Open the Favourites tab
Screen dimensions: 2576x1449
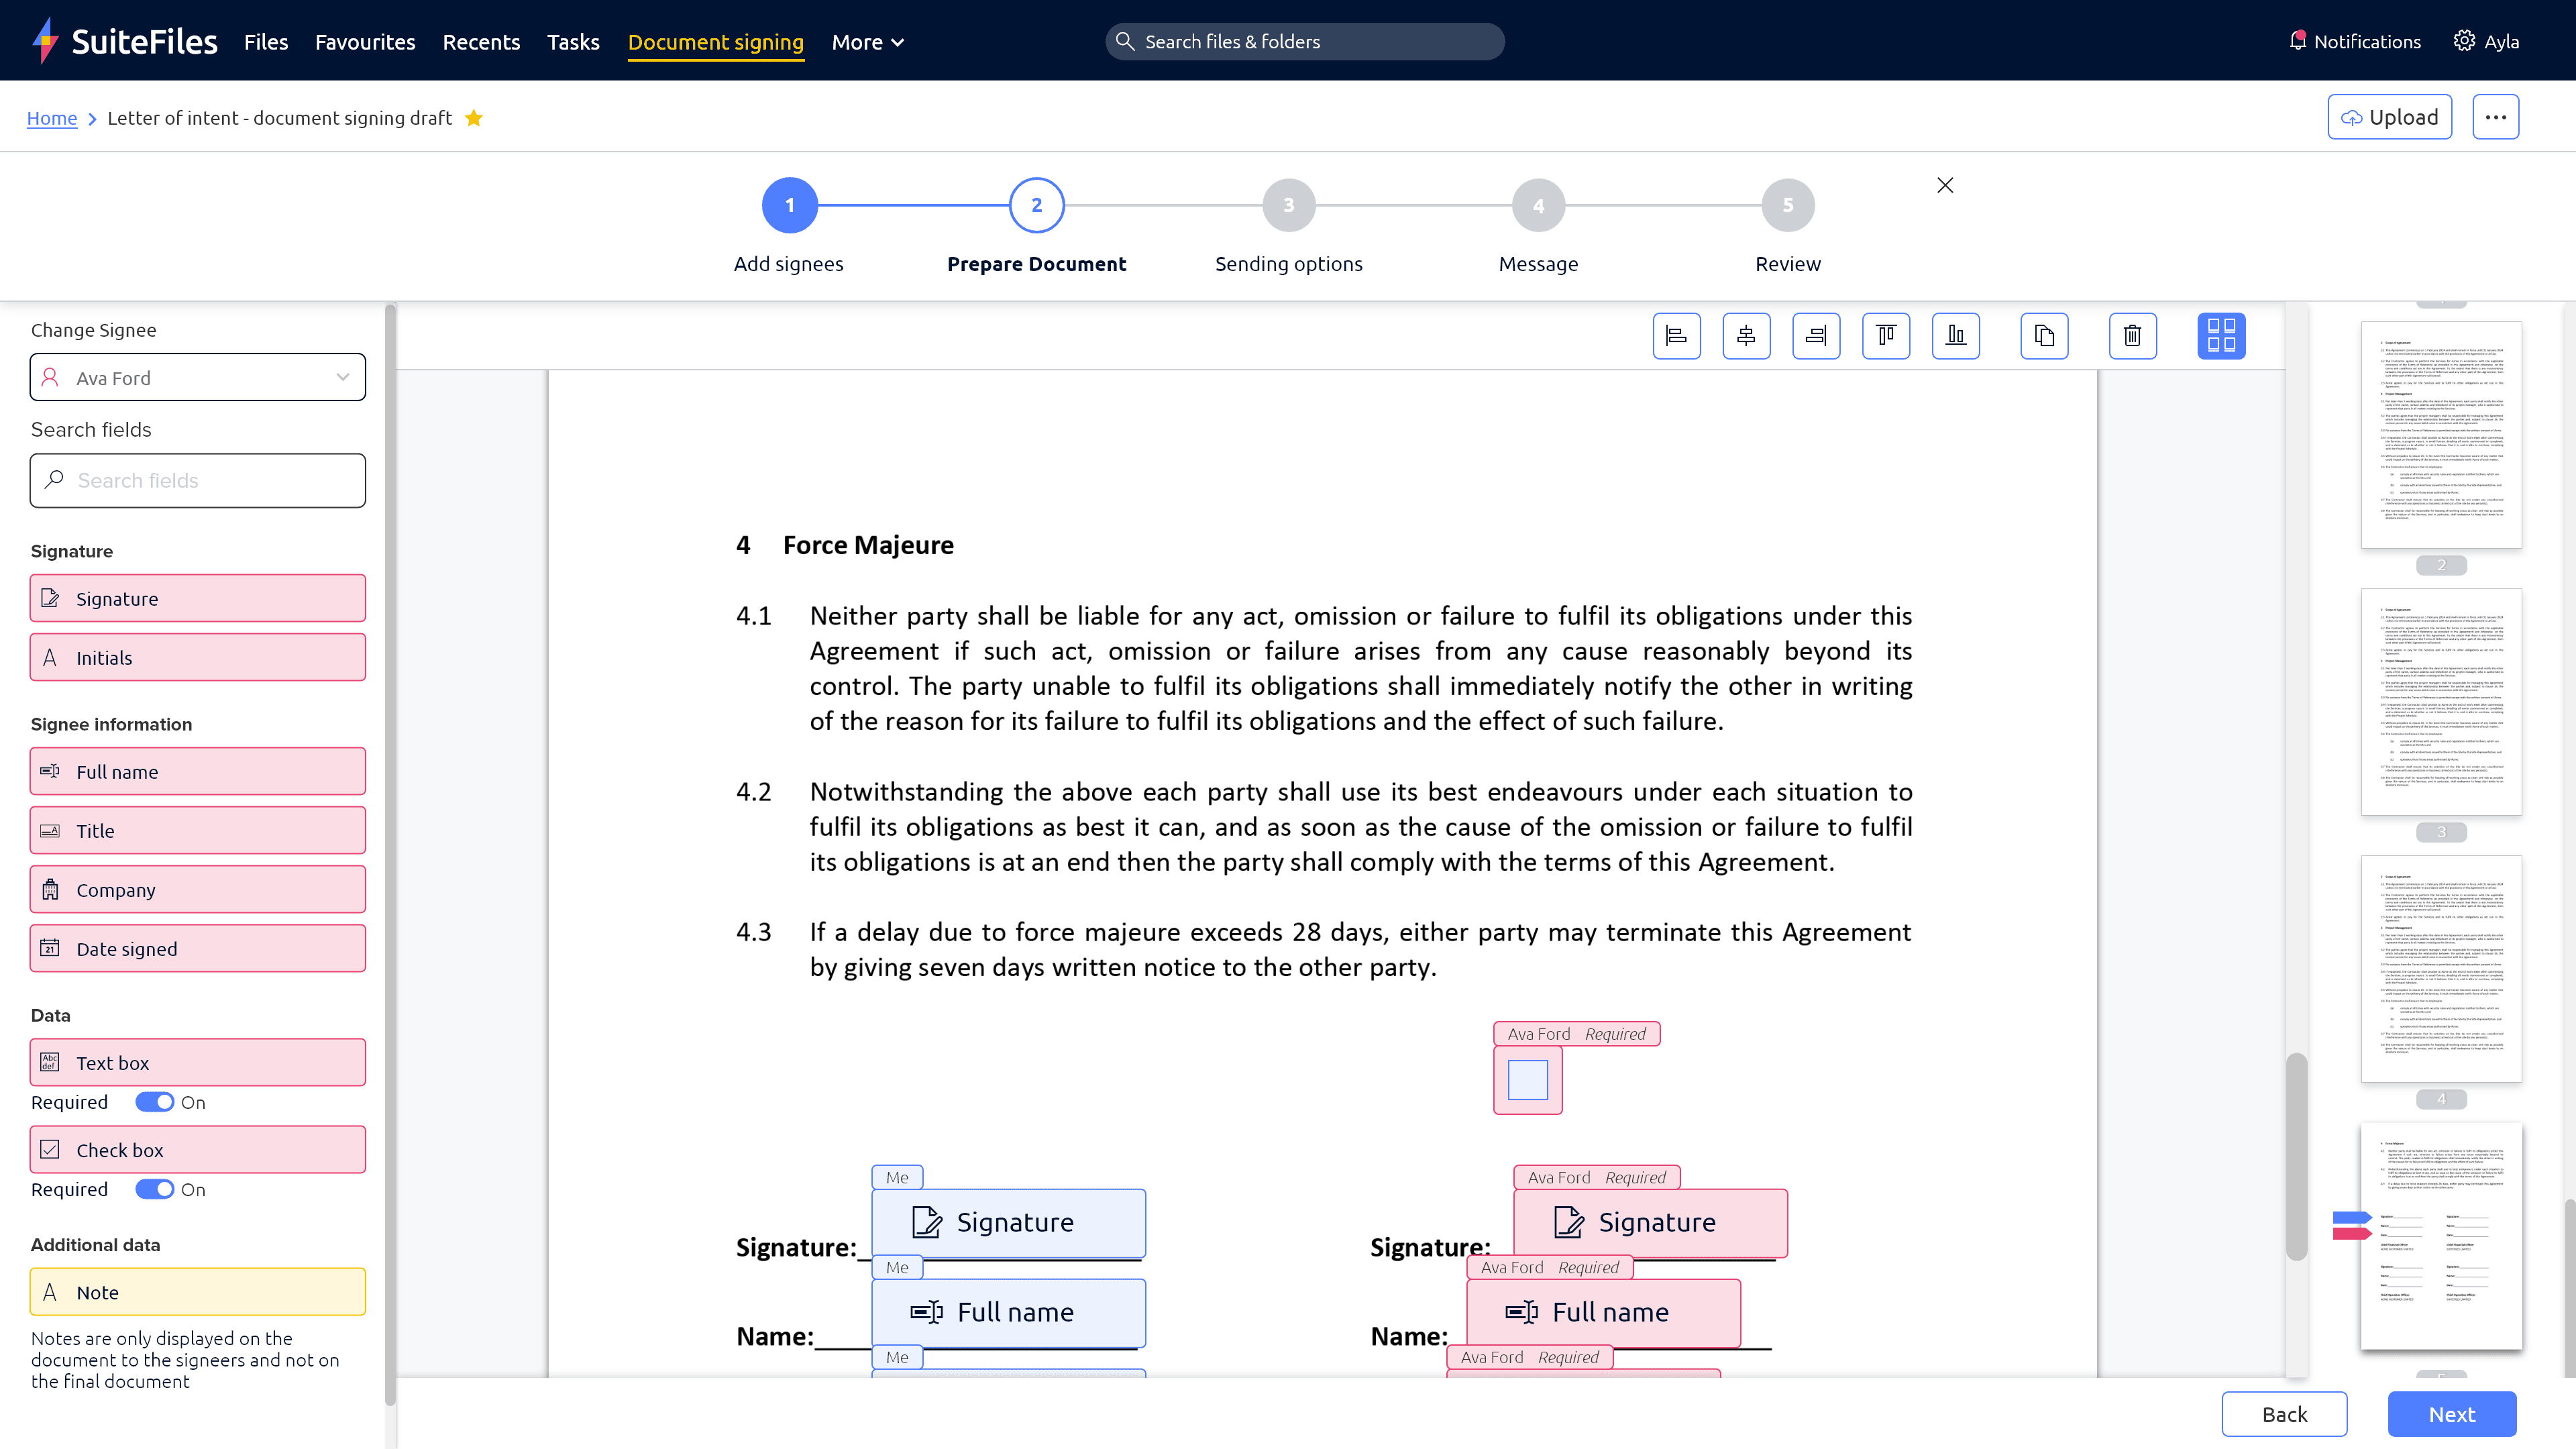(x=365, y=42)
